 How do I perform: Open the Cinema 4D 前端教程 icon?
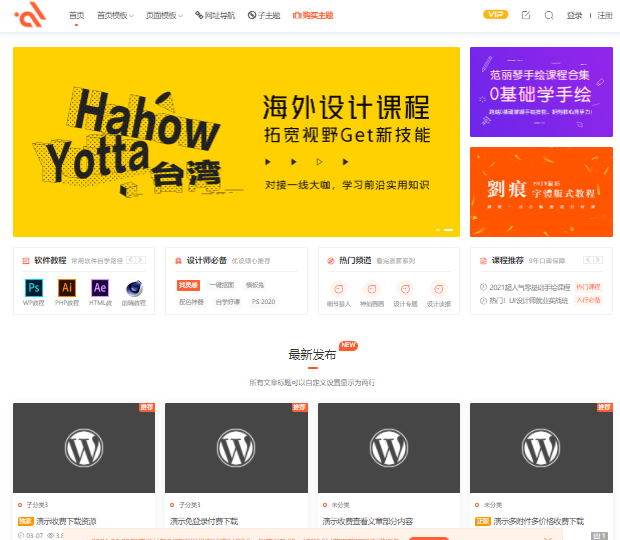coord(134,288)
